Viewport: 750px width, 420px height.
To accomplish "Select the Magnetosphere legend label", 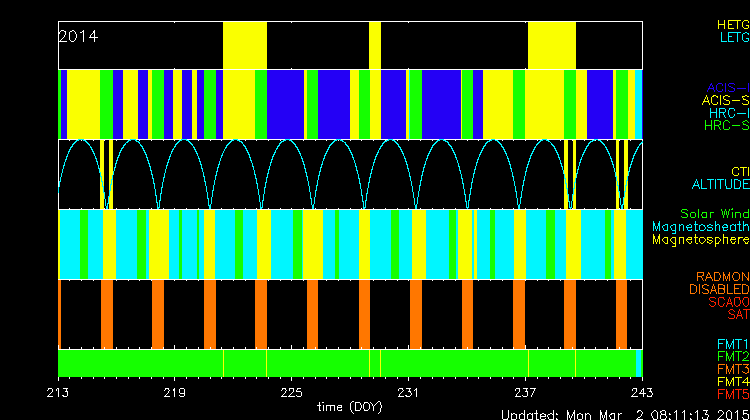I will coord(701,240).
